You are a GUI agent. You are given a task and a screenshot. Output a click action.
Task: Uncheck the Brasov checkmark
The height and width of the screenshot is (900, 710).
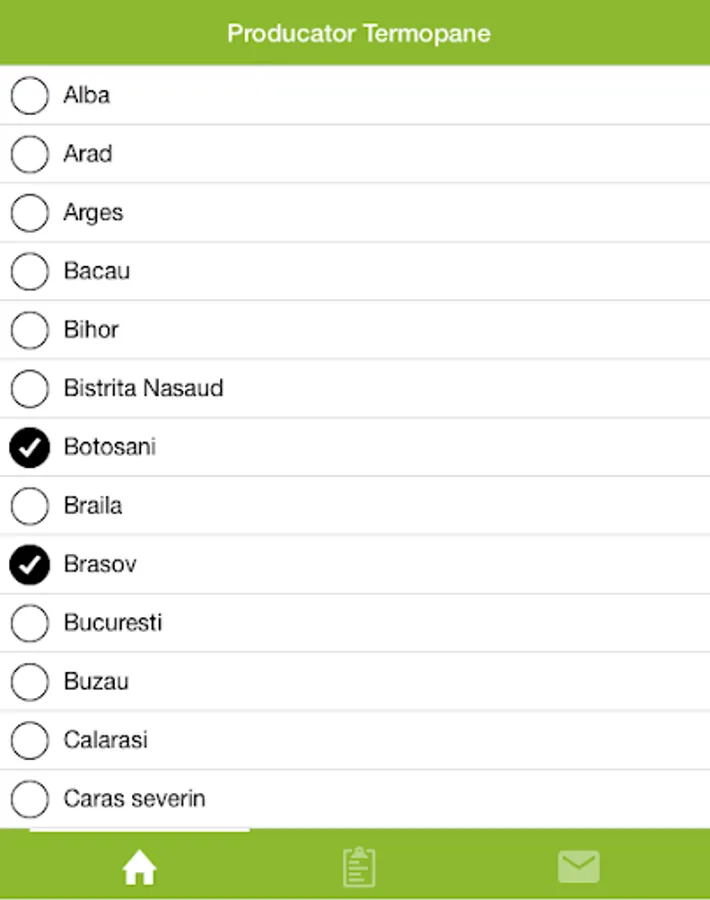pos(30,565)
